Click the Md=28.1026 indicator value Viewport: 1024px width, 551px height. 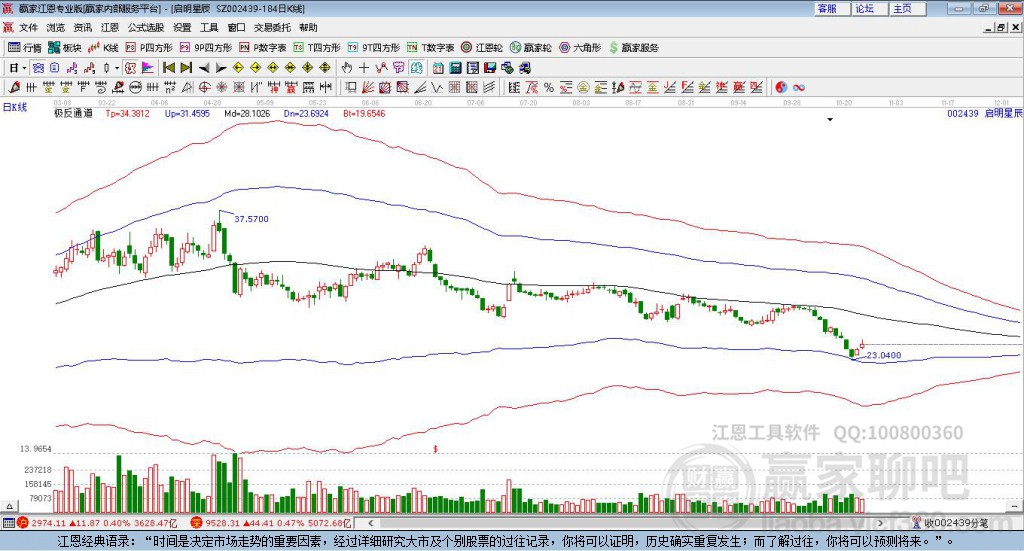click(x=247, y=113)
